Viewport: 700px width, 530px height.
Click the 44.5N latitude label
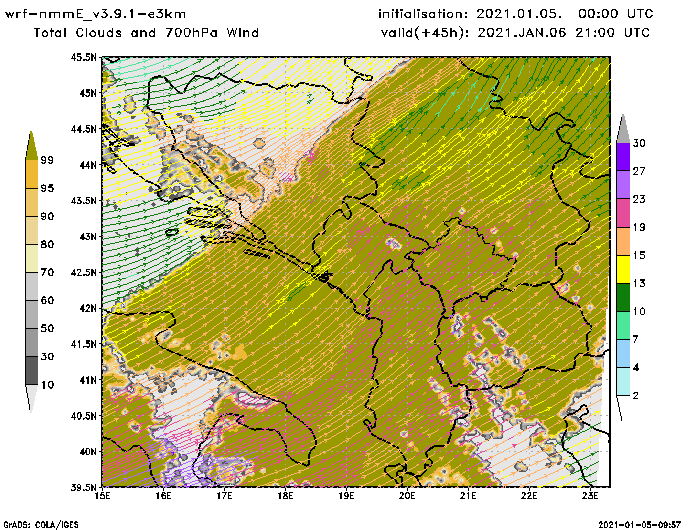click(83, 129)
